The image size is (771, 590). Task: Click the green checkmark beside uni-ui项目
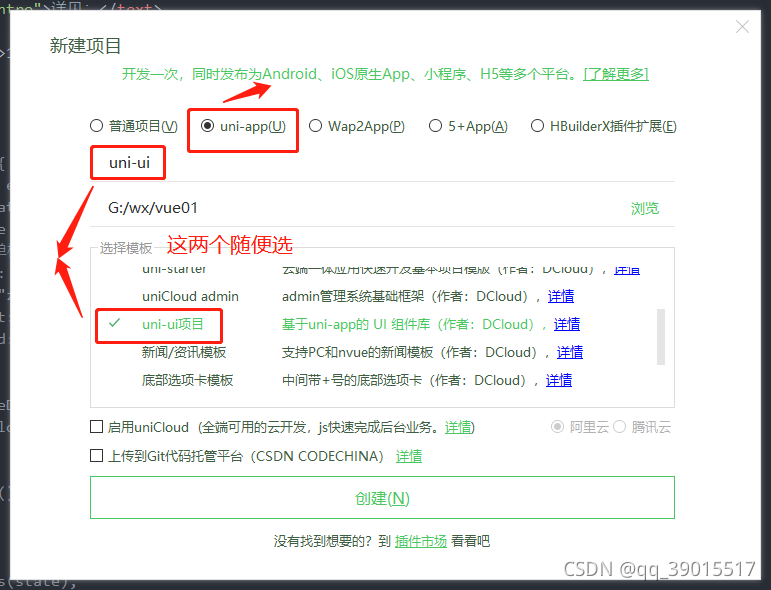(x=115, y=323)
